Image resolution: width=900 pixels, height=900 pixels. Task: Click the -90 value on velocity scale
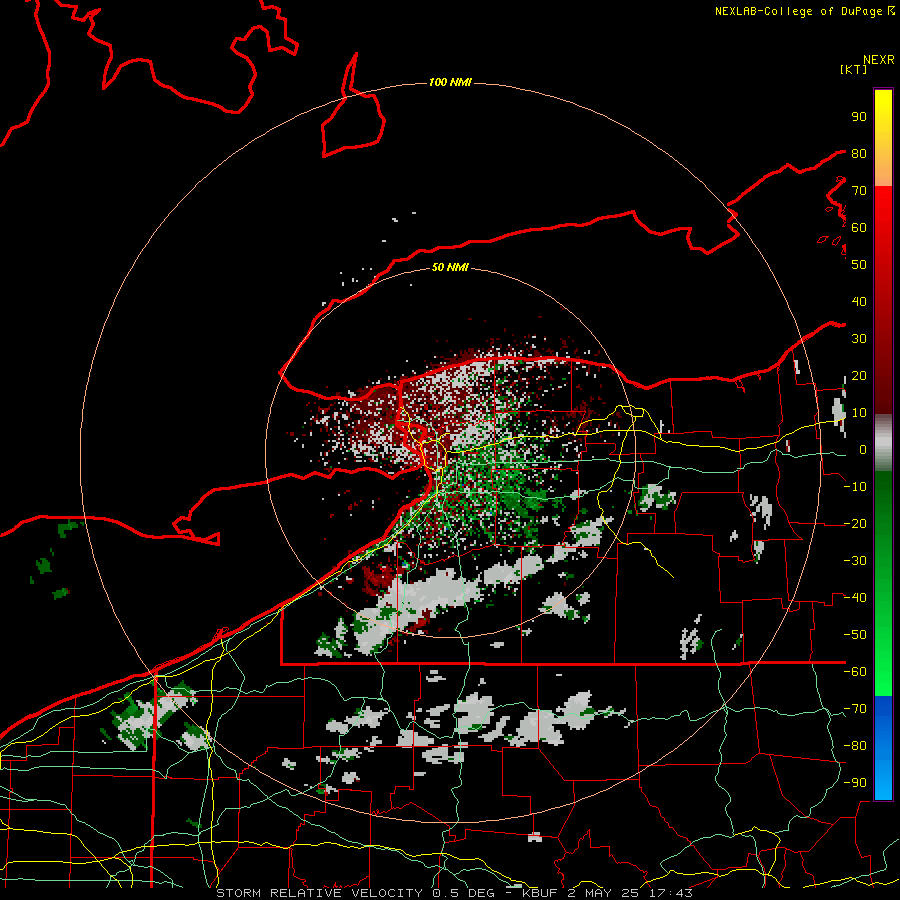[855, 782]
